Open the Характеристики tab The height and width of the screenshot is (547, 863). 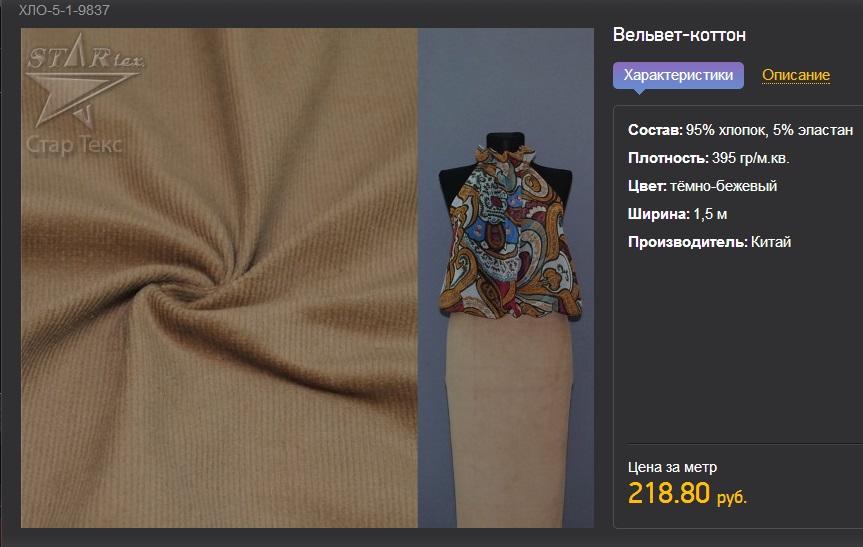tap(678, 75)
